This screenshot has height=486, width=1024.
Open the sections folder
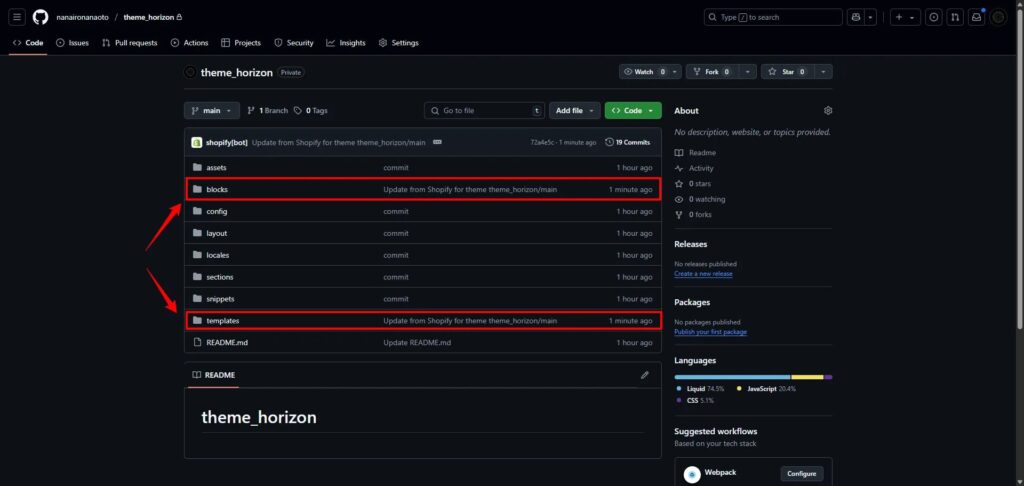click(220, 277)
